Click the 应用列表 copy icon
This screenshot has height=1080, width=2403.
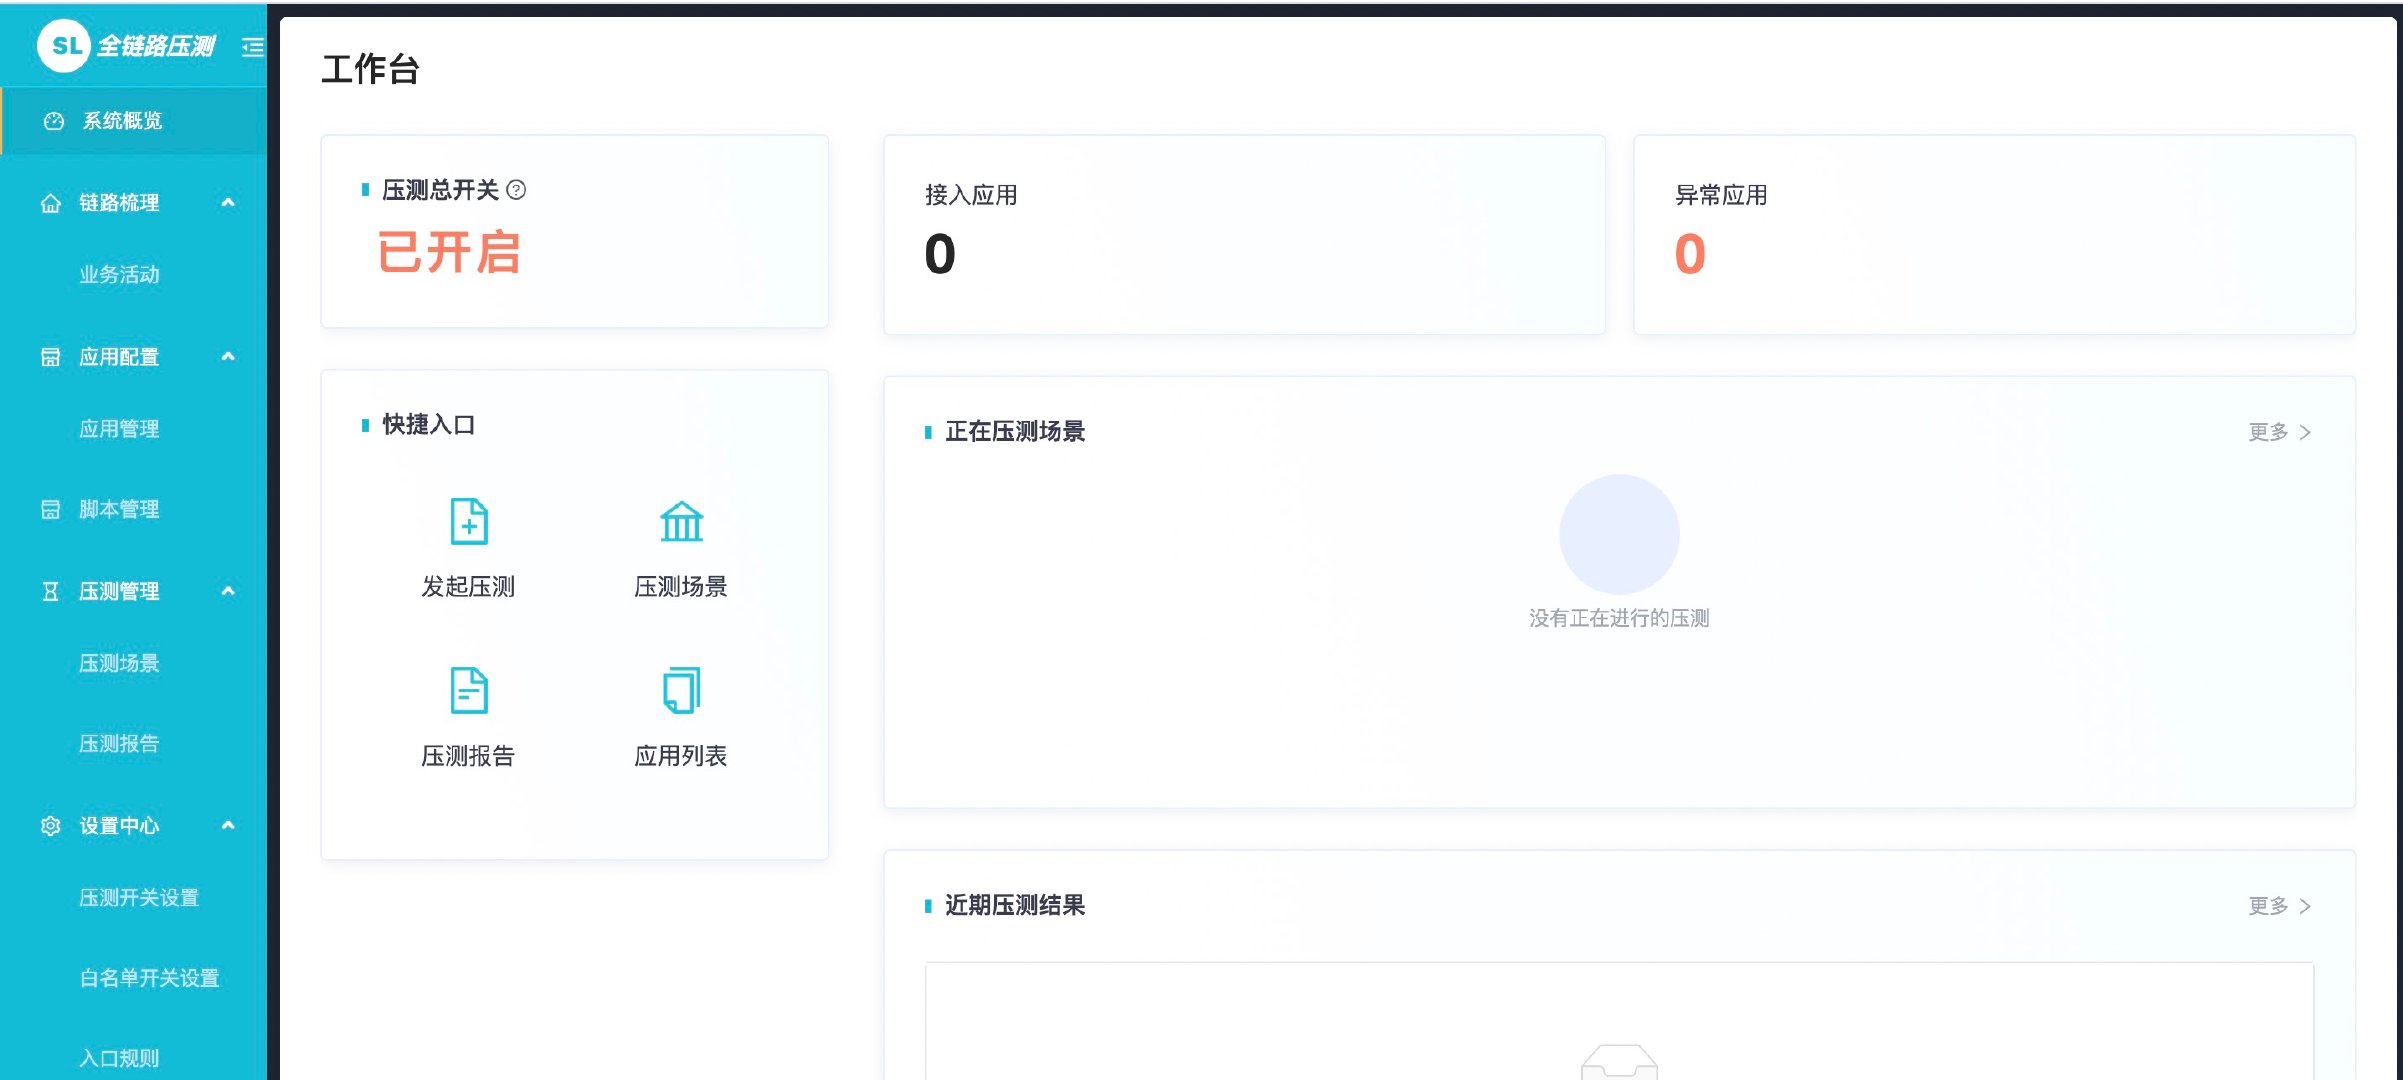[x=681, y=690]
